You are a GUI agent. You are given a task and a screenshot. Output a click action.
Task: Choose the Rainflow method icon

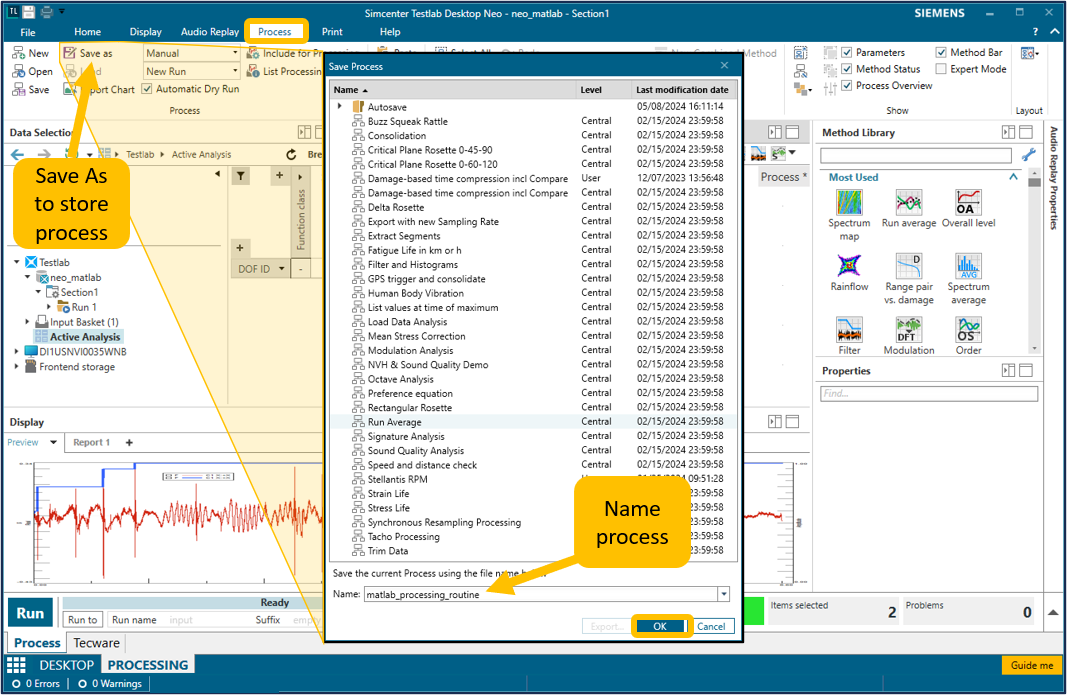(849, 266)
